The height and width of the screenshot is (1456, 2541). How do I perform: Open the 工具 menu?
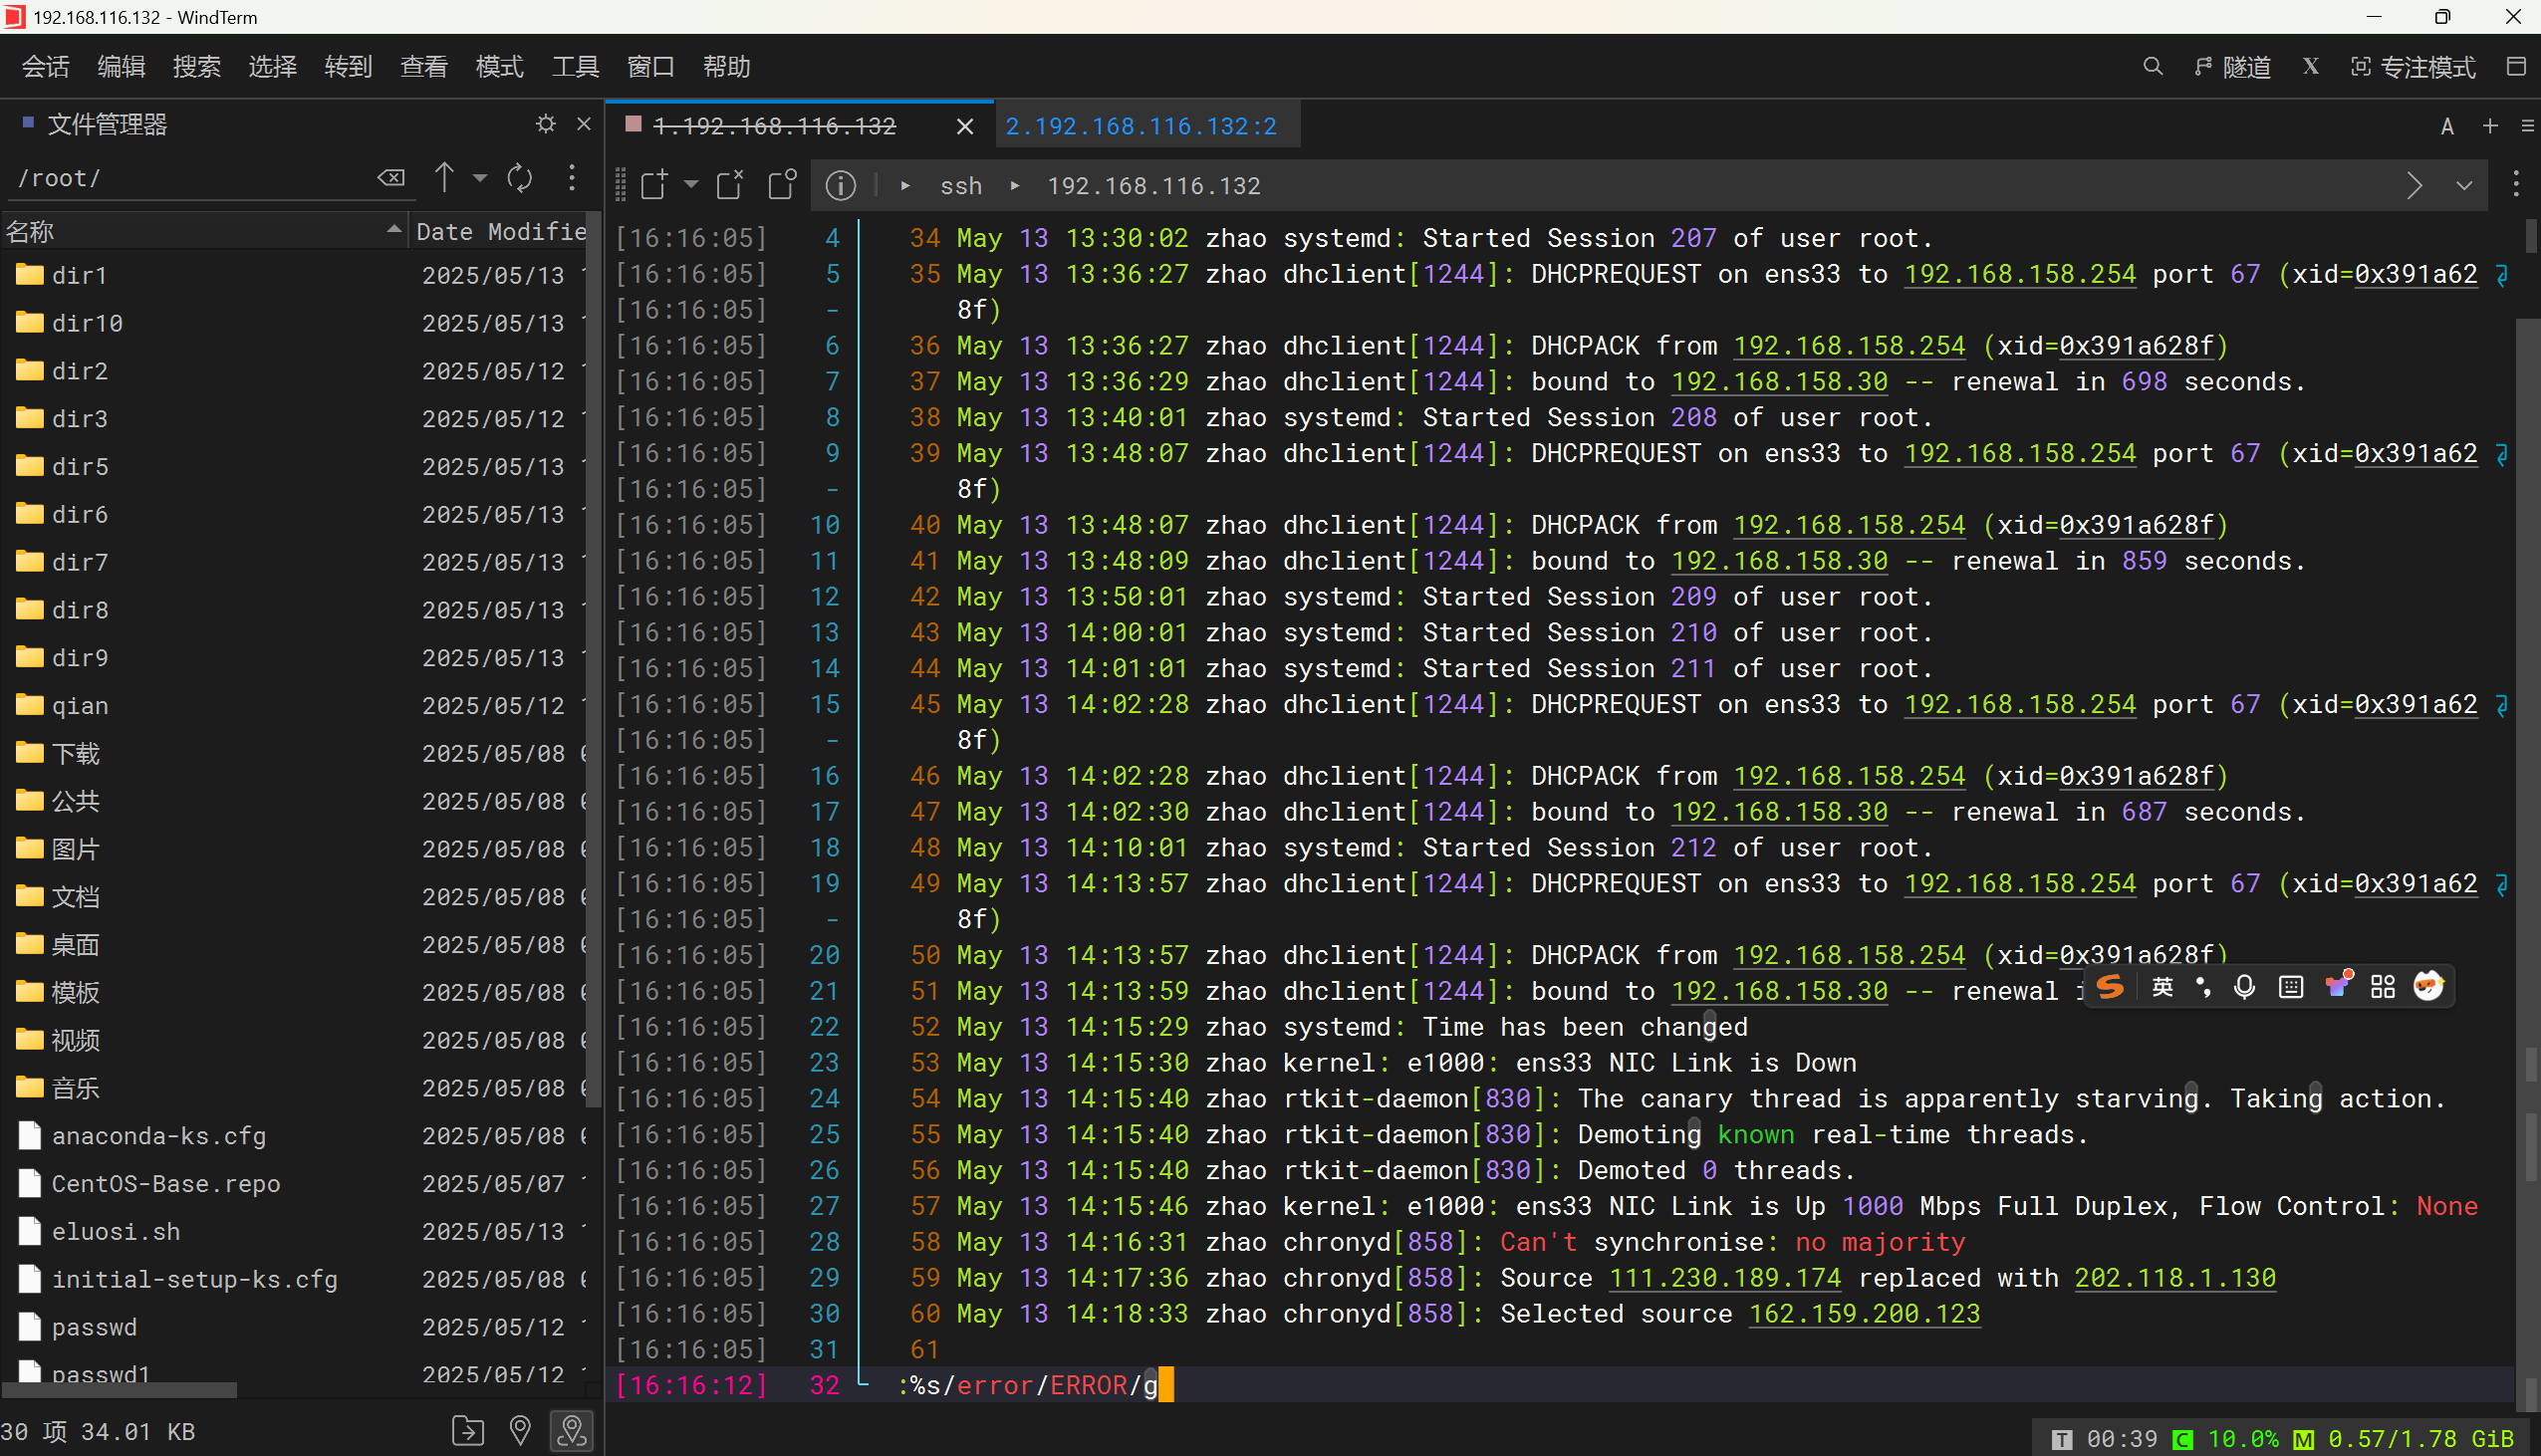tap(575, 67)
